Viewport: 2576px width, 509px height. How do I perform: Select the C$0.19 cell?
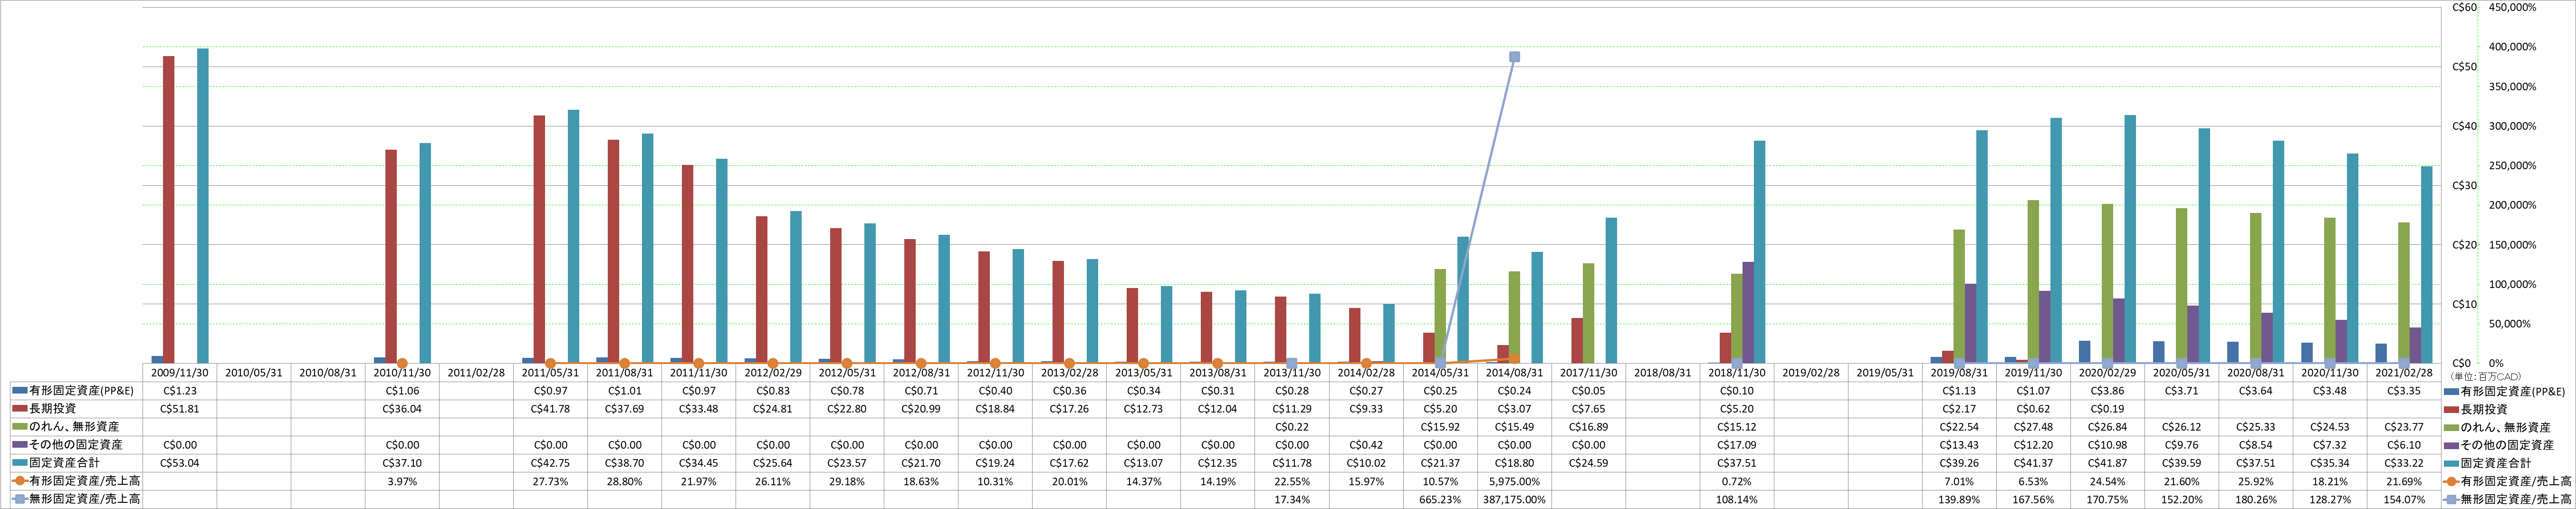pyautogui.click(x=2107, y=409)
